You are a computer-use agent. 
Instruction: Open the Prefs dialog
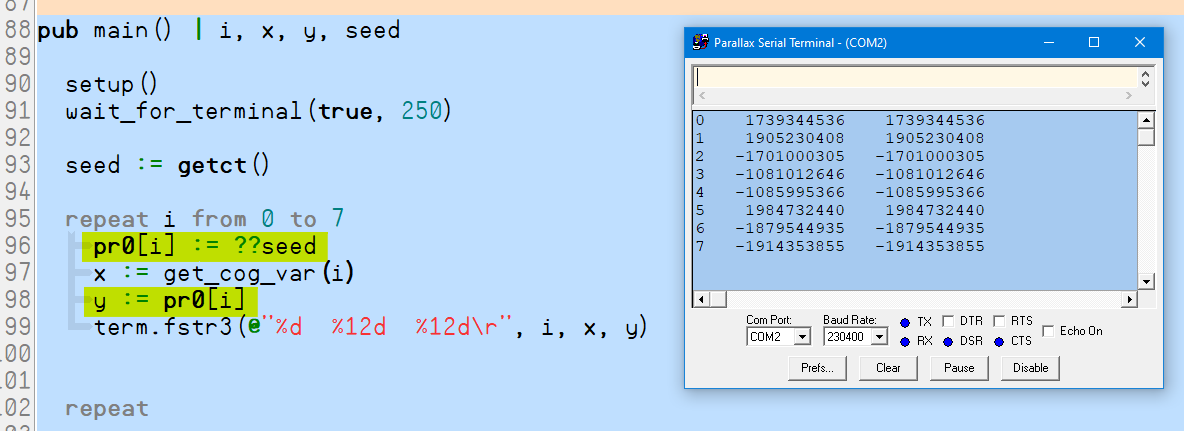tap(818, 368)
